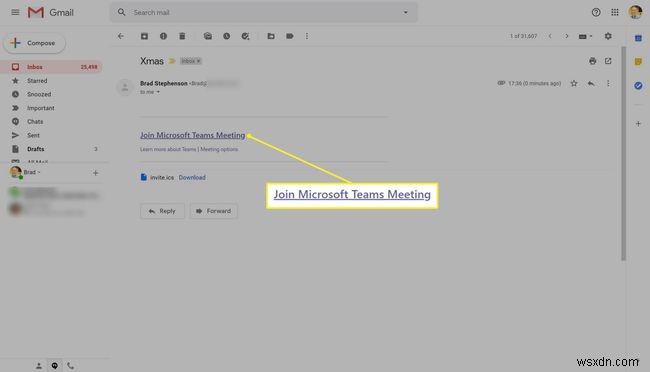Go to the newer email arrow
The height and width of the screenshot is (372, 650).
click(550, 36)
